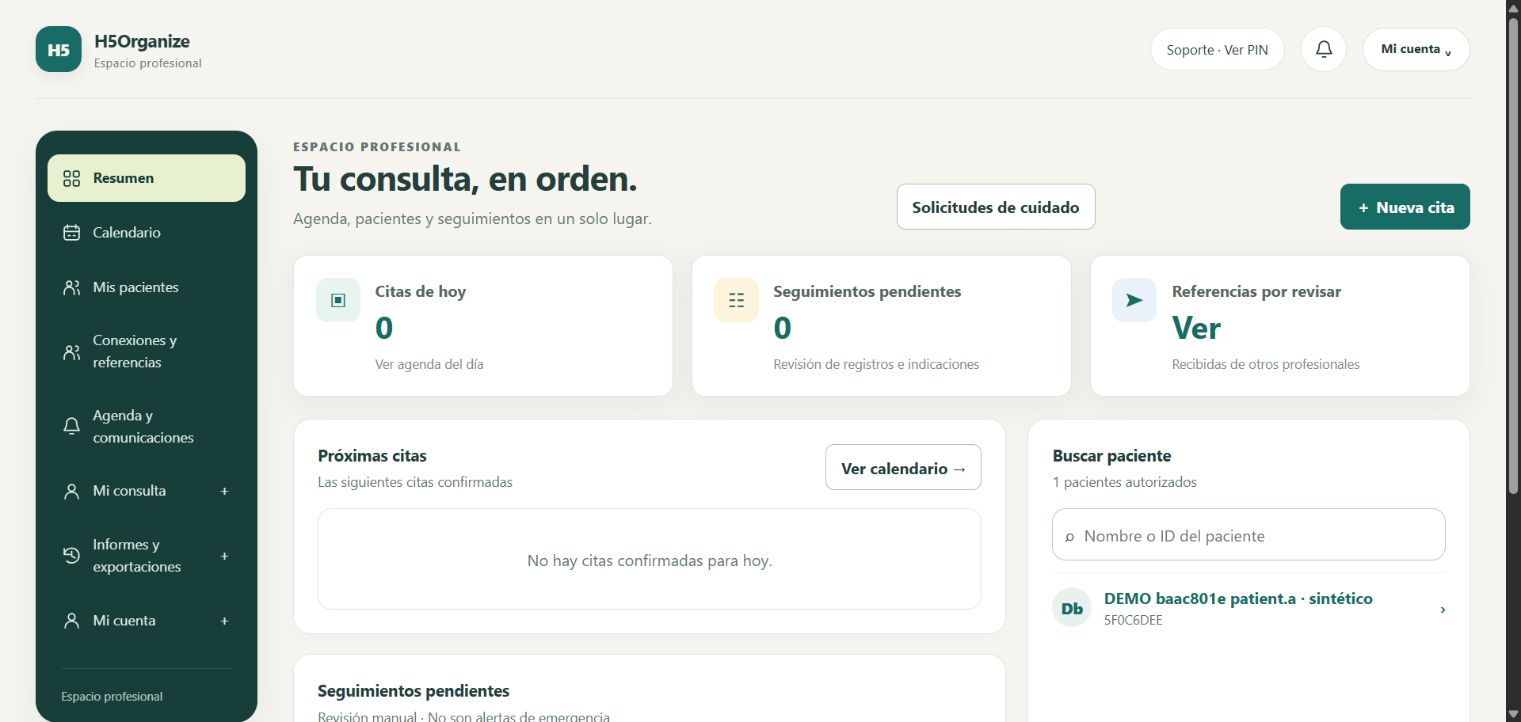Focus the Nombre o ID del paciente field
This screenshot has width=1521, height=722.
(x=1249, y=535)
